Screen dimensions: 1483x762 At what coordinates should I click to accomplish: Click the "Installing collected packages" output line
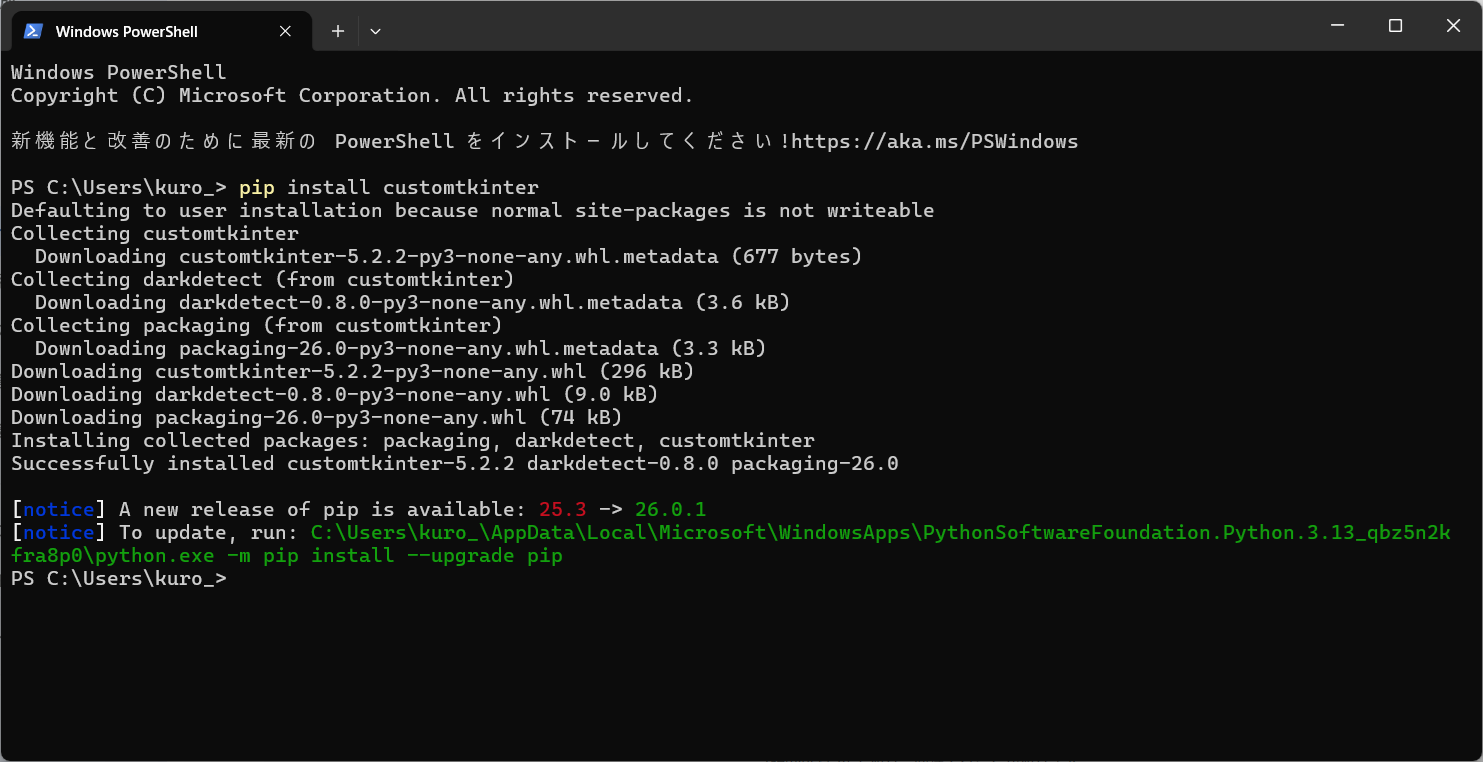[412, 441]
